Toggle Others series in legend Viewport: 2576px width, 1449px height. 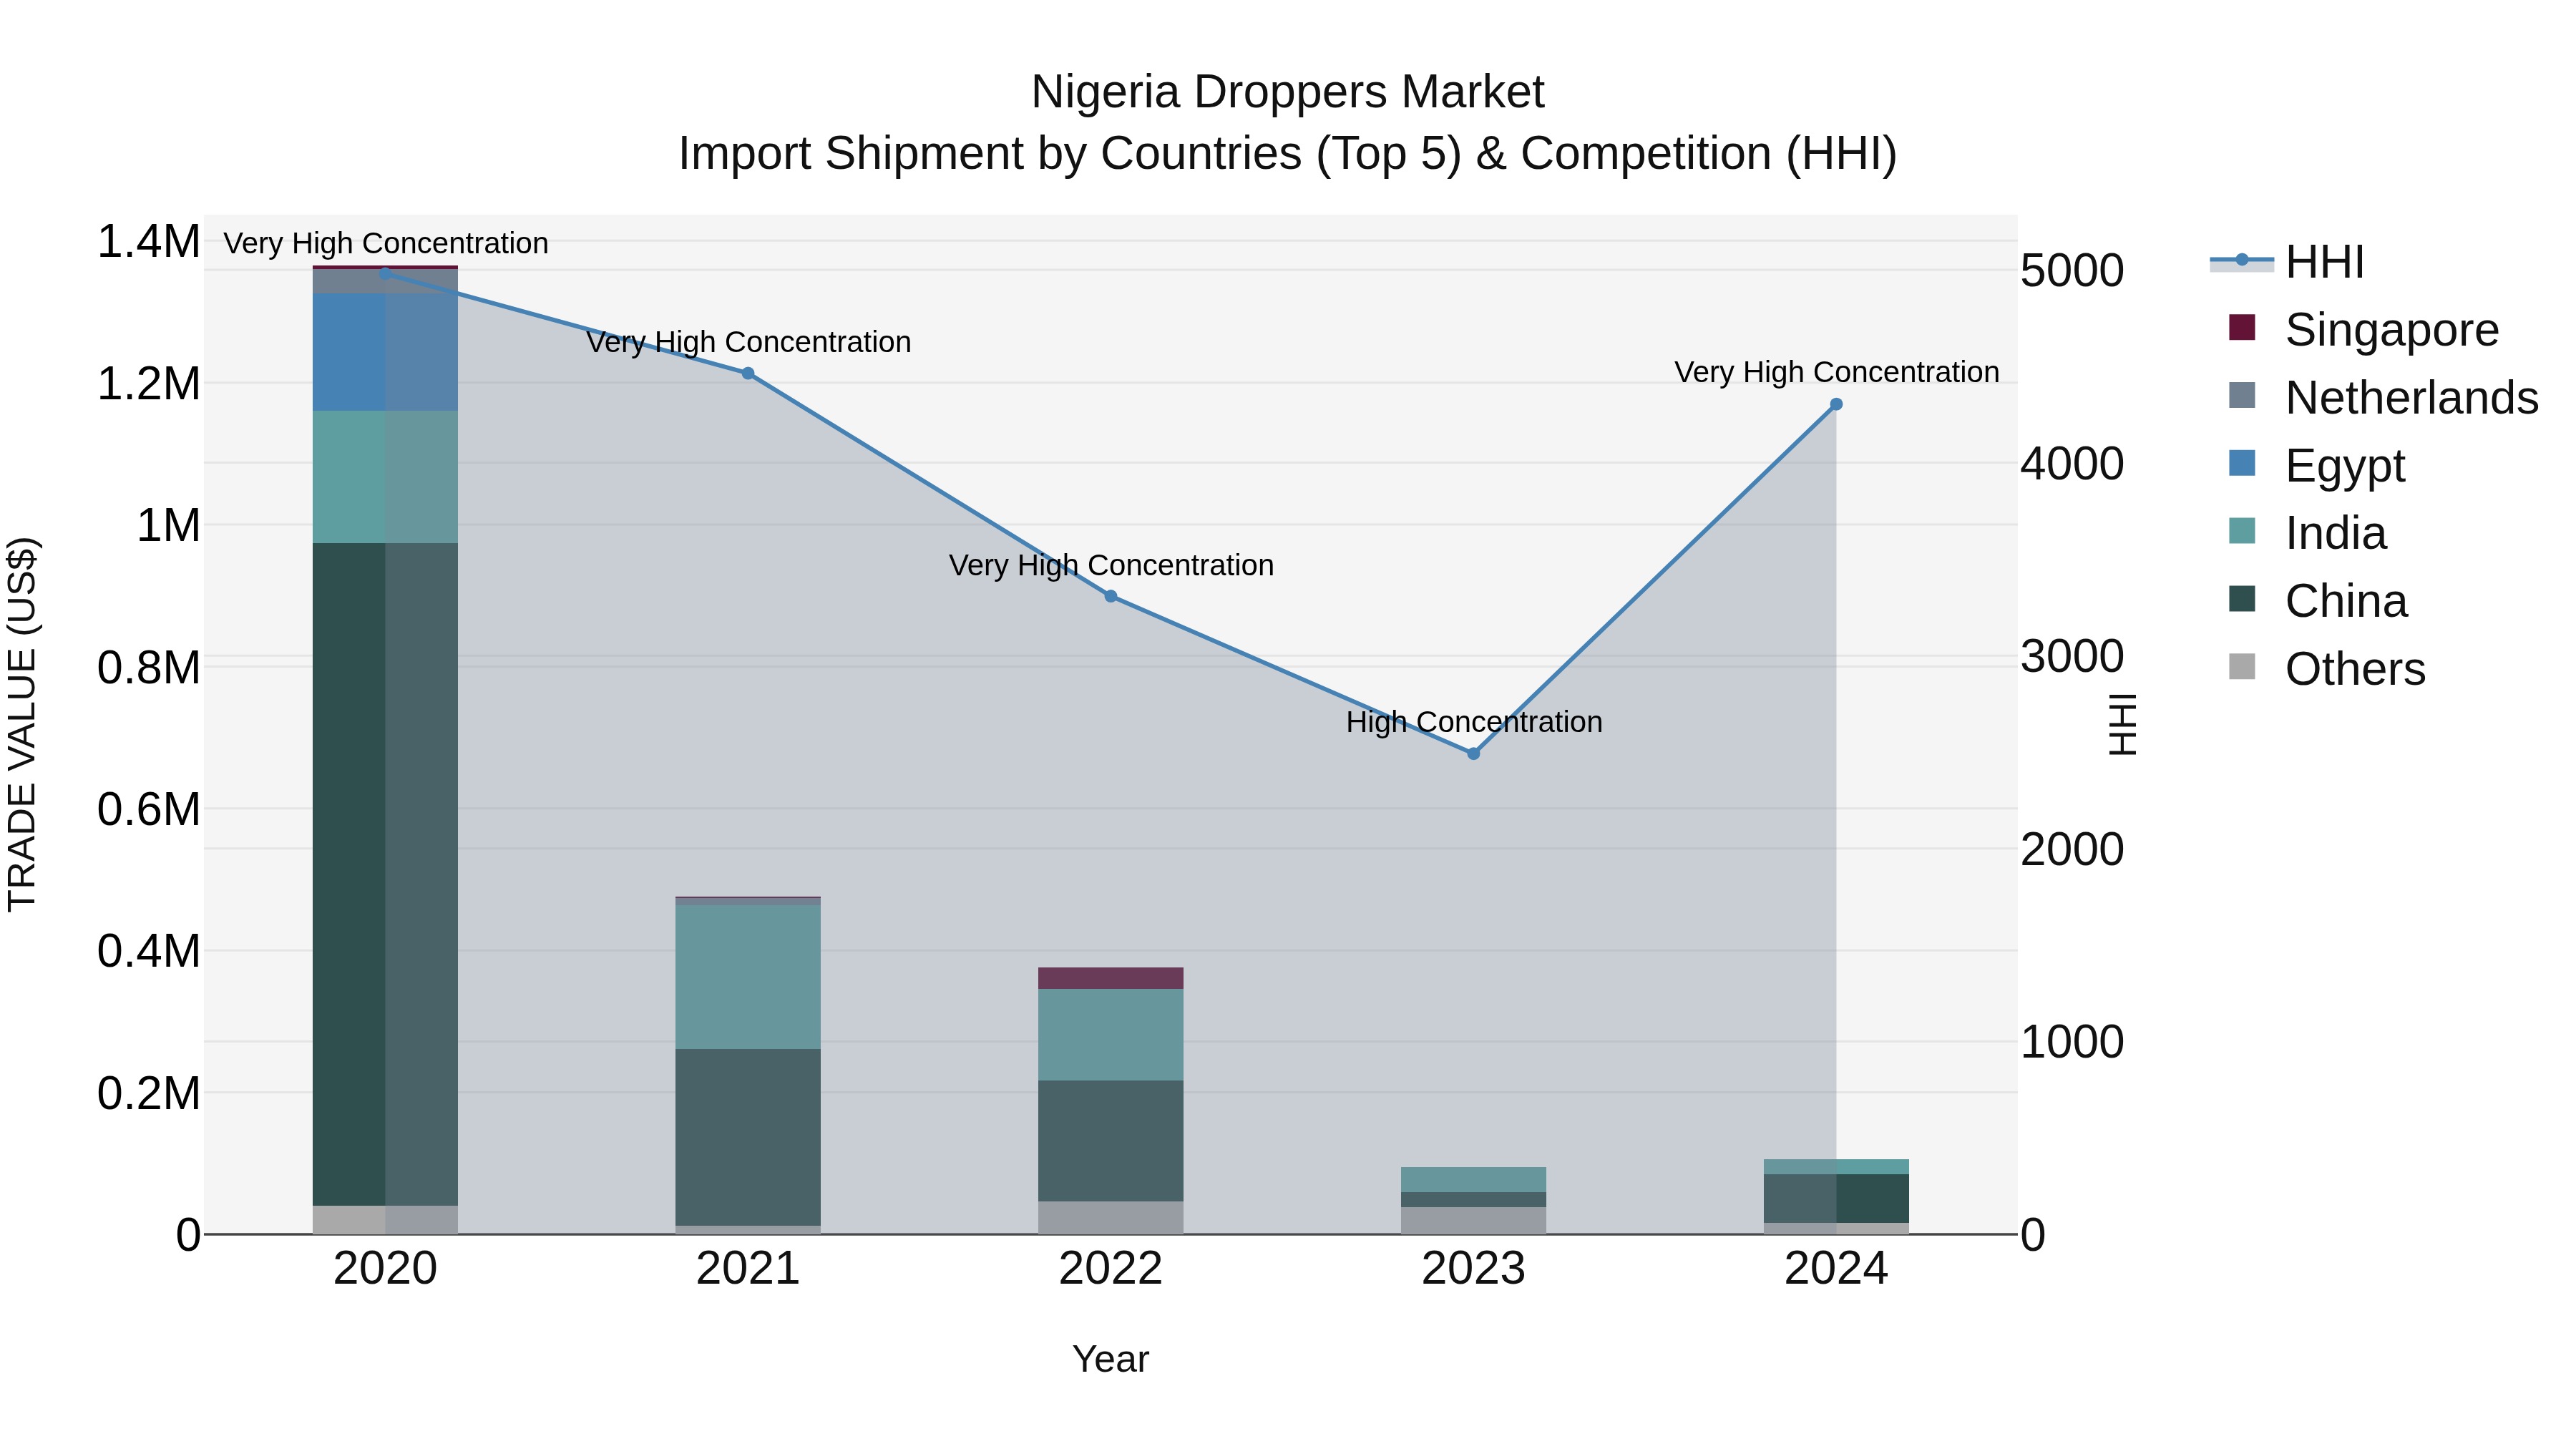coord(2327,668)
